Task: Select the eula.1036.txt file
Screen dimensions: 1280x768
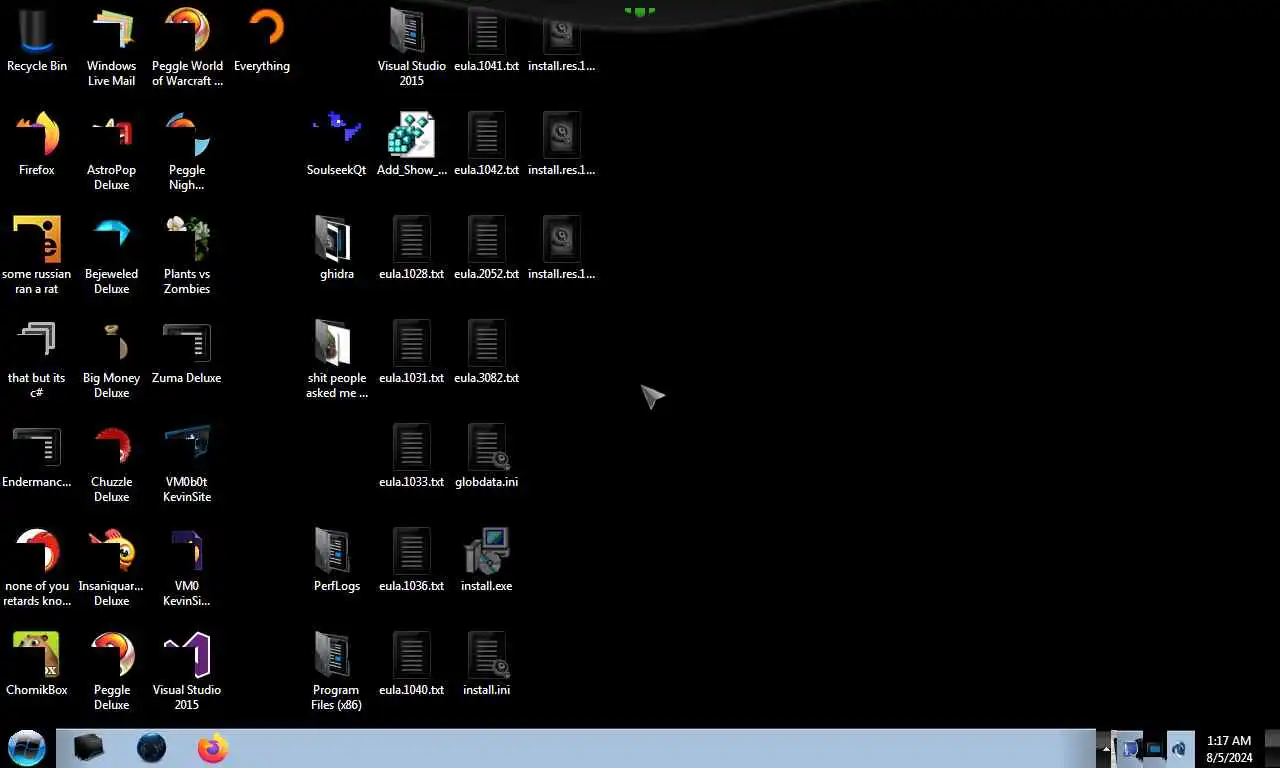Action: tap(412, 560)
